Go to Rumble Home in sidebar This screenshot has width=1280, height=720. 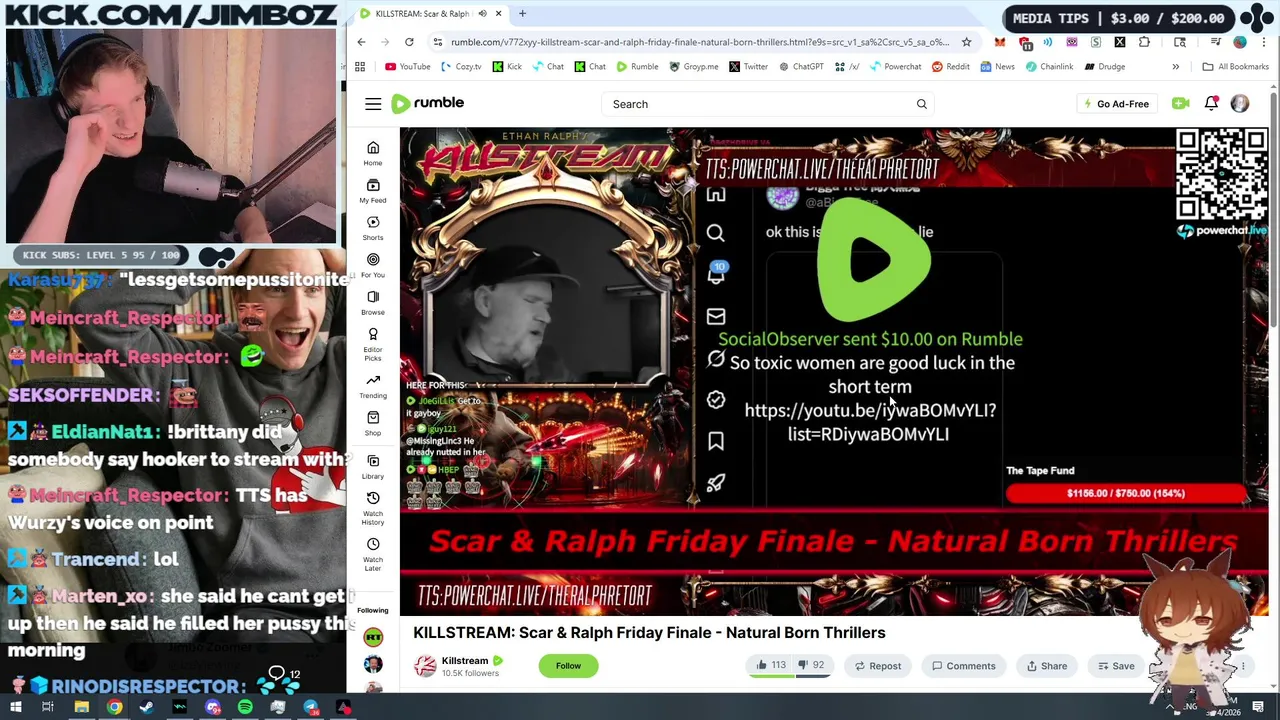click(x=373, y=153)
